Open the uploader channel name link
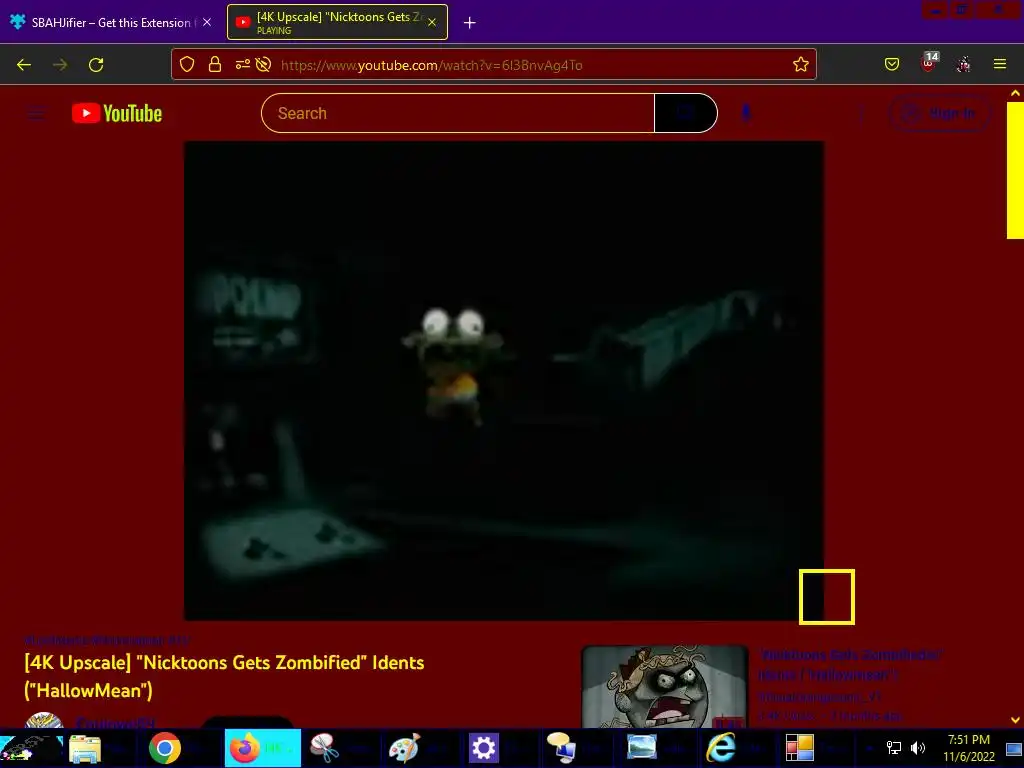The height and width of the screenshot is (768, 1024). click(116, 722)
